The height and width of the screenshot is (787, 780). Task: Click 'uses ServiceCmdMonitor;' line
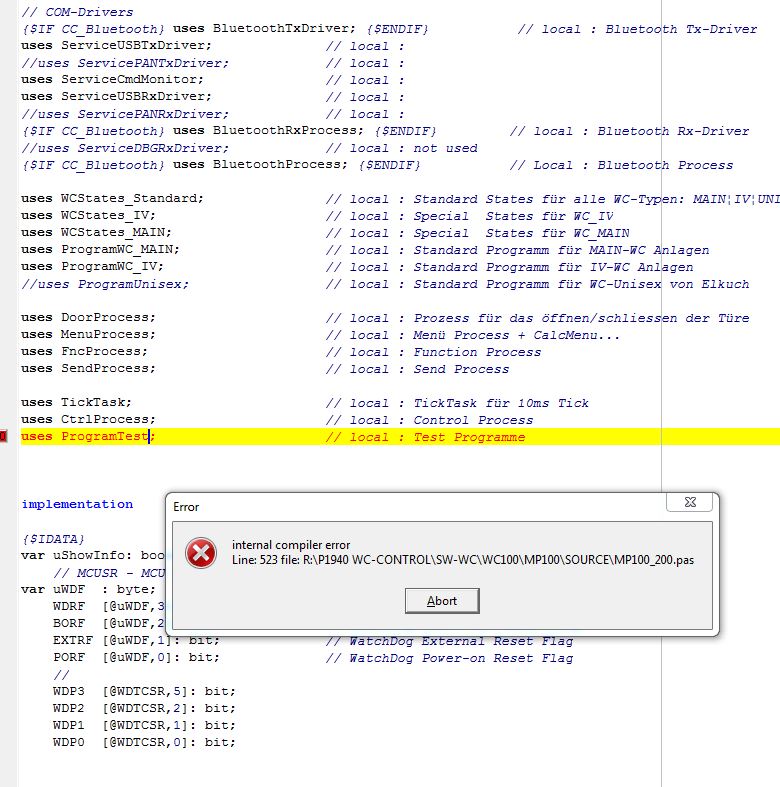tap(112, 80)
